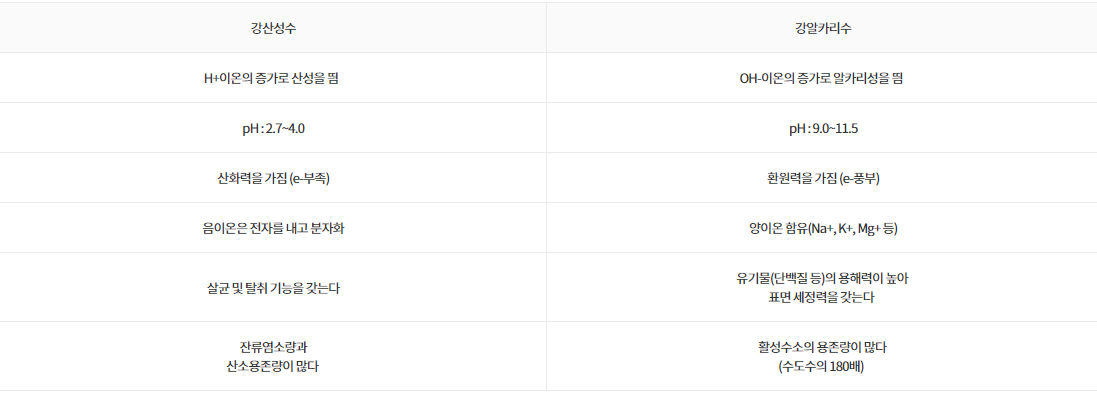Select the 잔류염소량과 text line
1097x393 pixels.
point(273,347)
